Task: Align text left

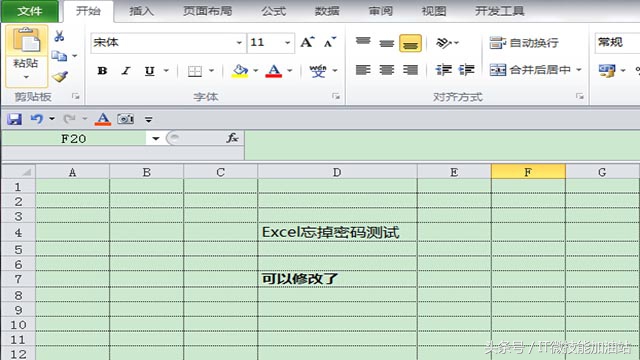Action: (363, 70)
